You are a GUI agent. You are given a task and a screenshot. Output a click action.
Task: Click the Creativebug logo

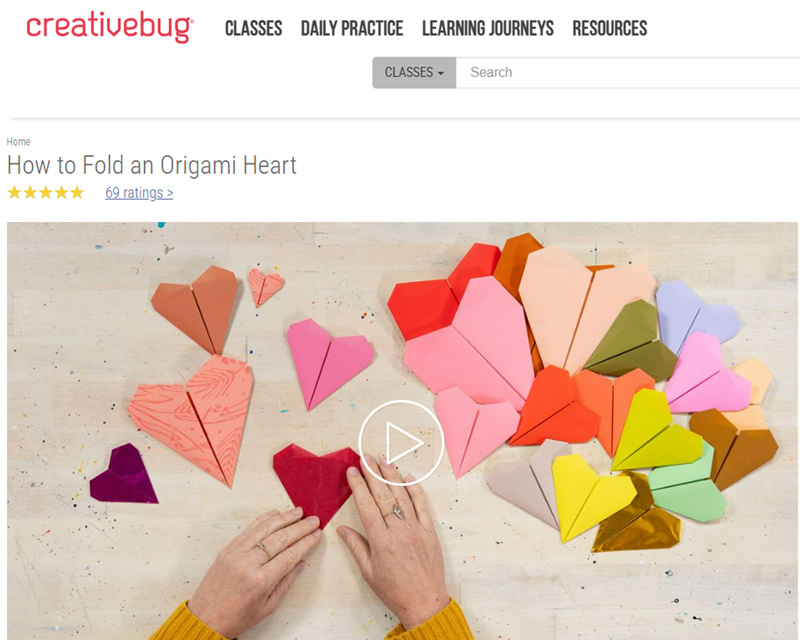(x=110, y=28)
